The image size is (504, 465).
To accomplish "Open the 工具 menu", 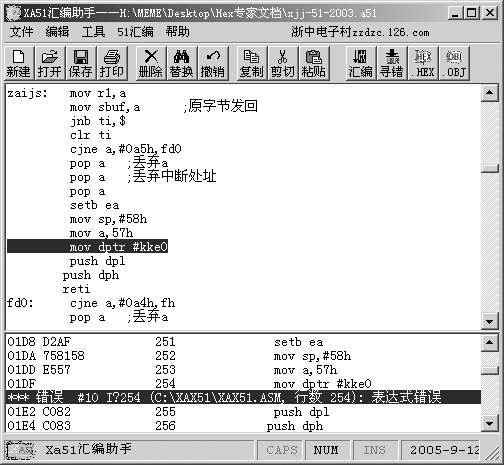I will click(x=93, y=32).
